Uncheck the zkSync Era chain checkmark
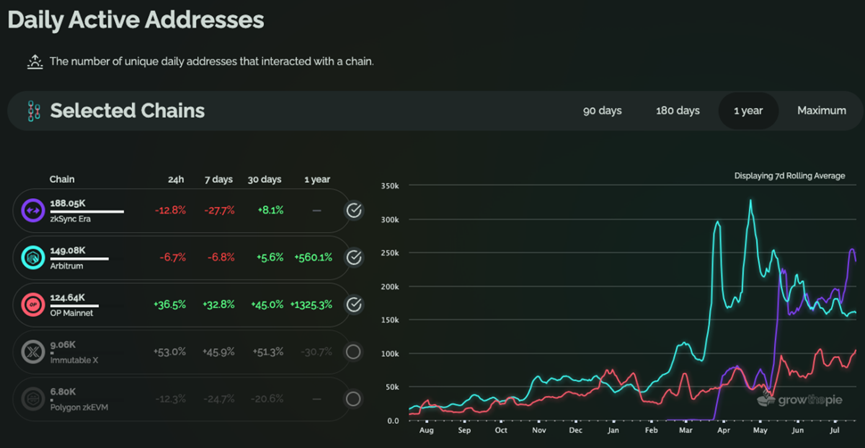Viewport: 865px width, 448px height. (x=354, y=211)
